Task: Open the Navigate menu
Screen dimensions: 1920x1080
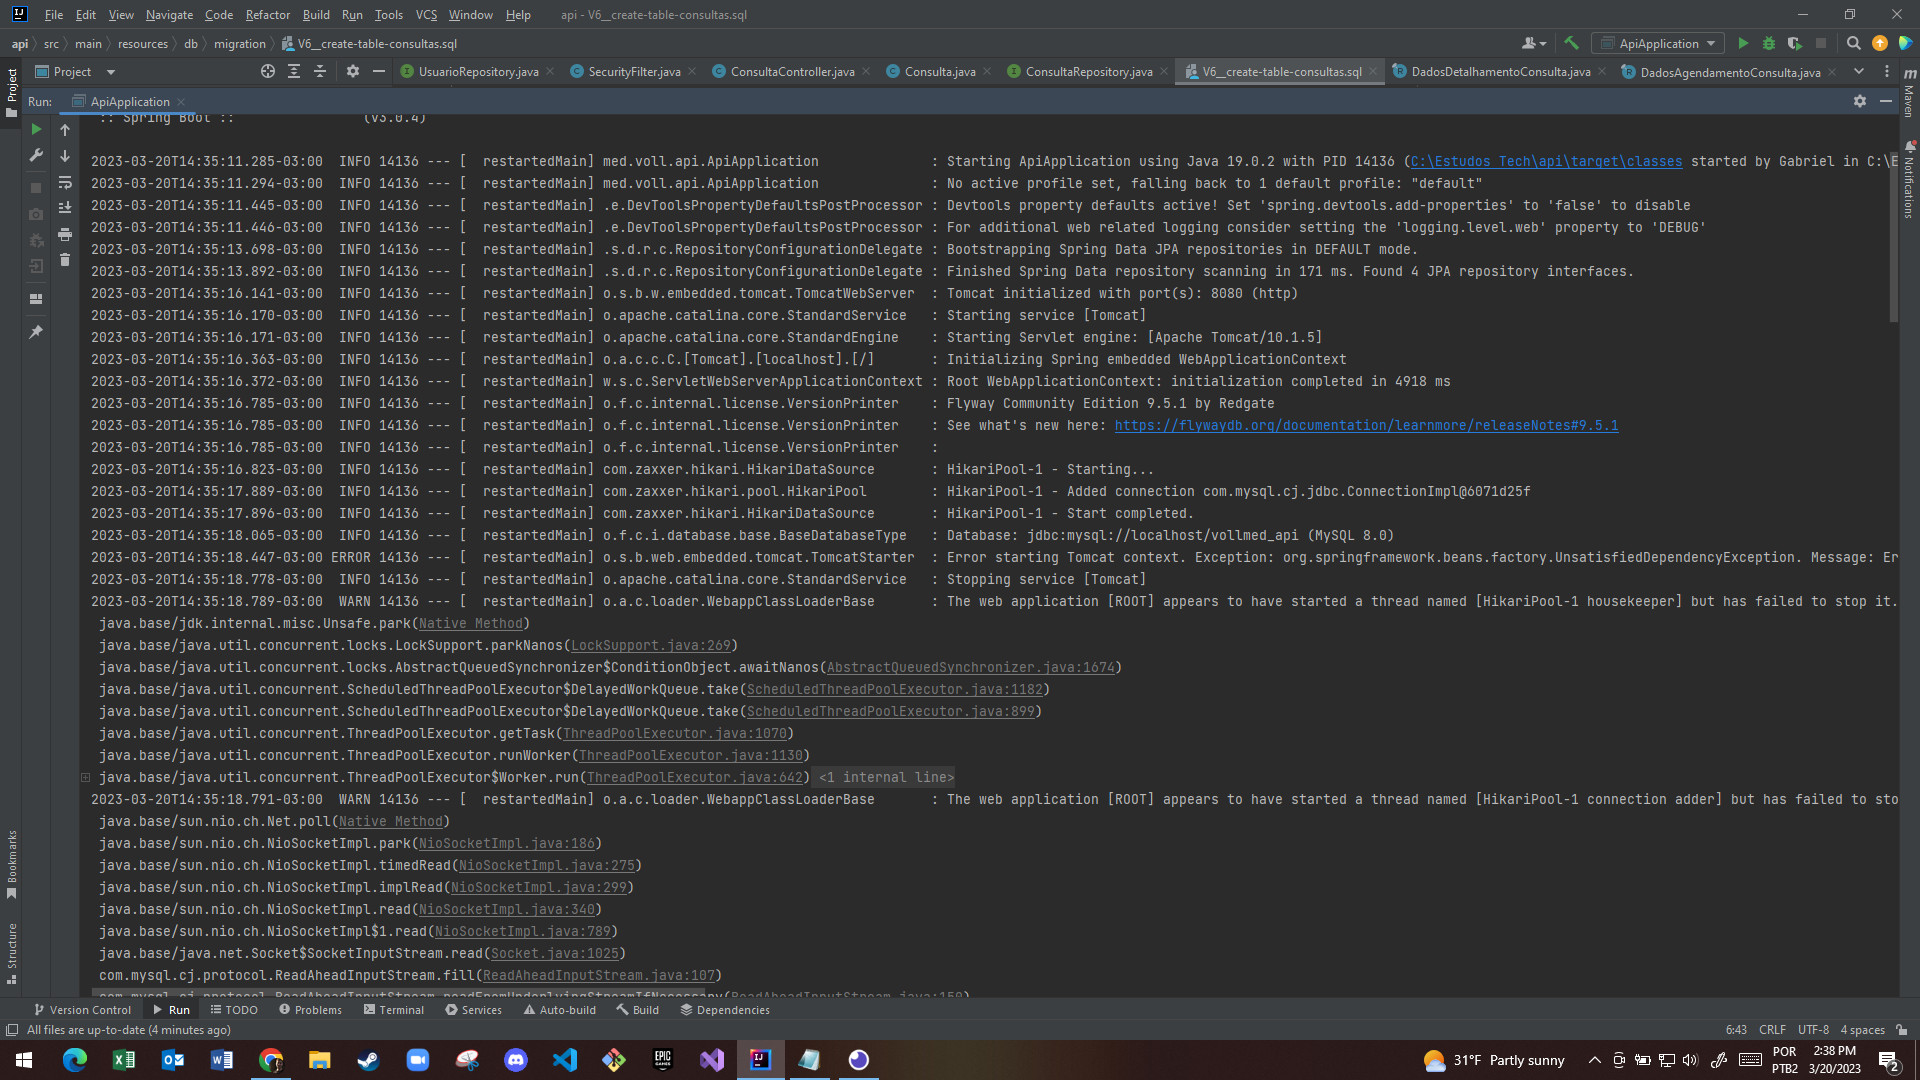Action: click(x=169, y=15)
